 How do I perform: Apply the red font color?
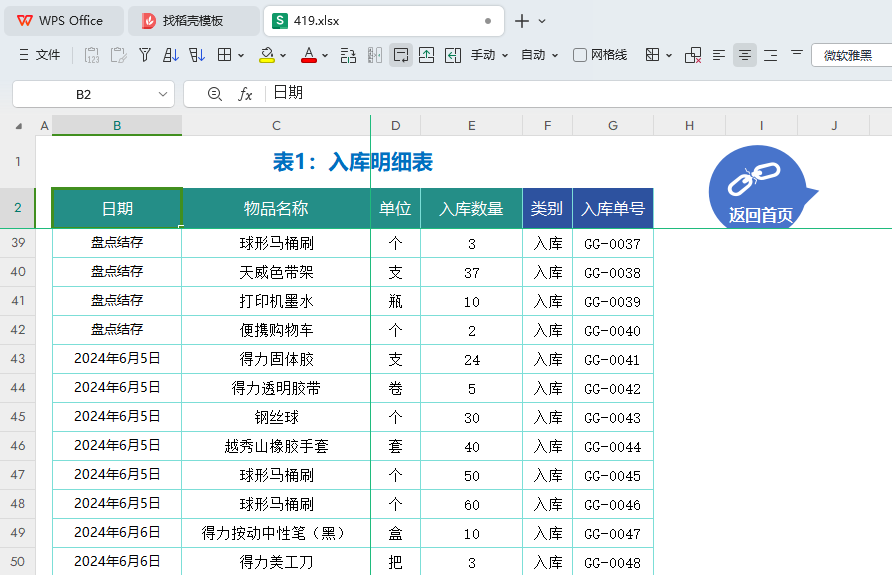(x=308, y=55)
